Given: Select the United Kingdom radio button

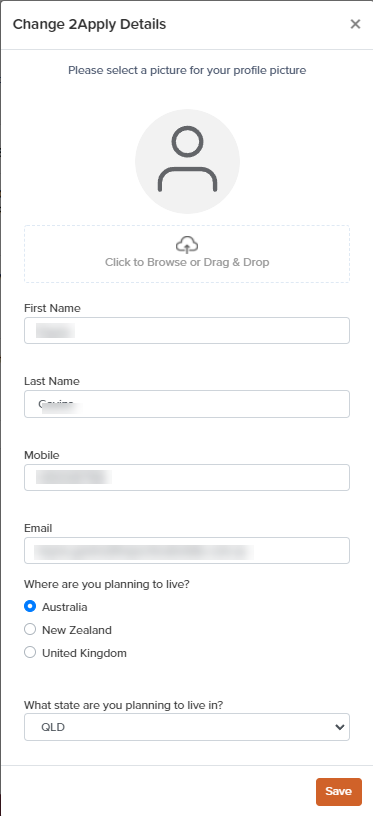Looking at the screenshot, I should point(30,652).
